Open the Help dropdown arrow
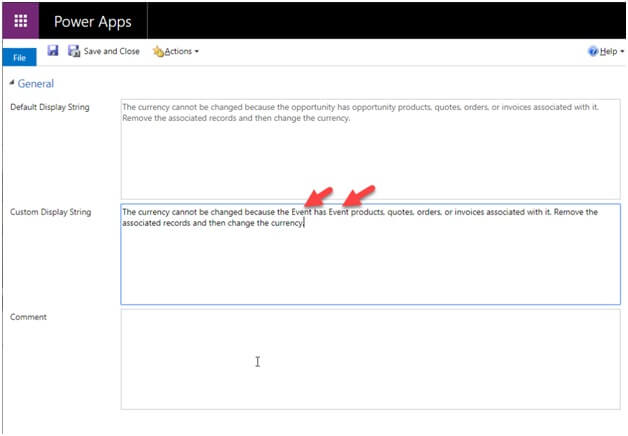The height and width of the screenshot is (436, 628). [619, 52]
